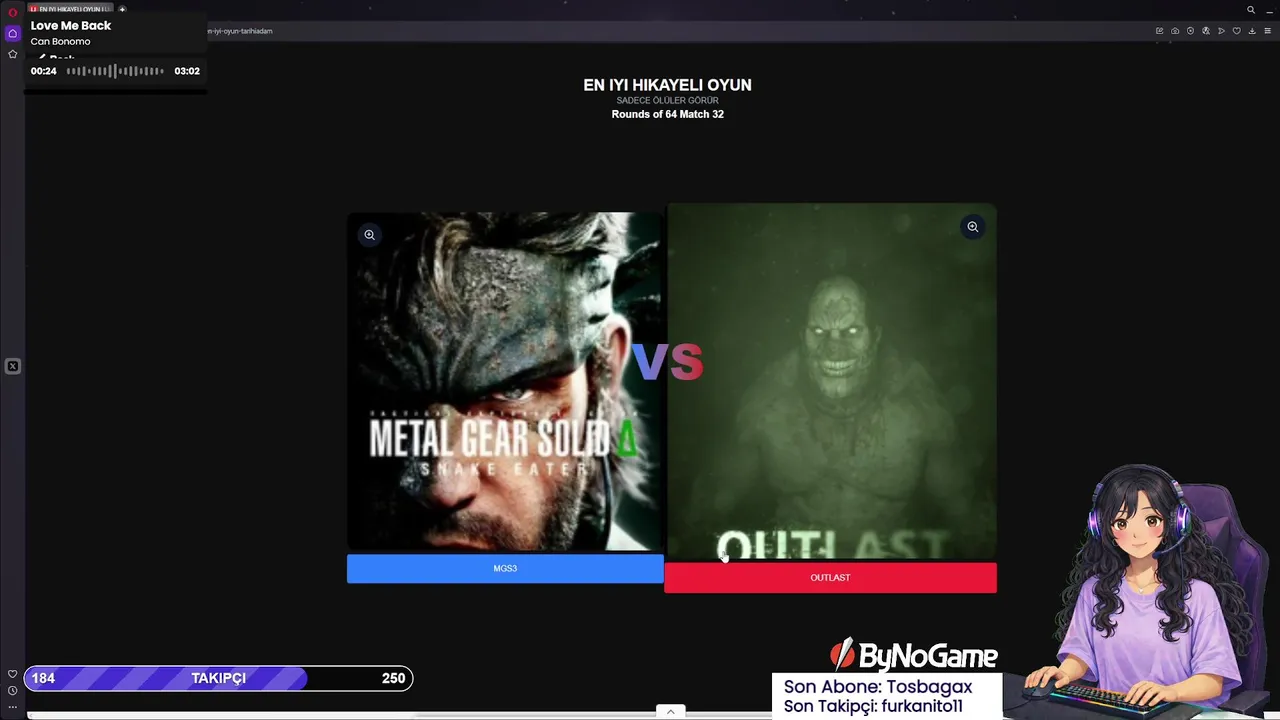Click the 03:02 track duration text
The image size is (1280, 720).
[x=187, y=71]
